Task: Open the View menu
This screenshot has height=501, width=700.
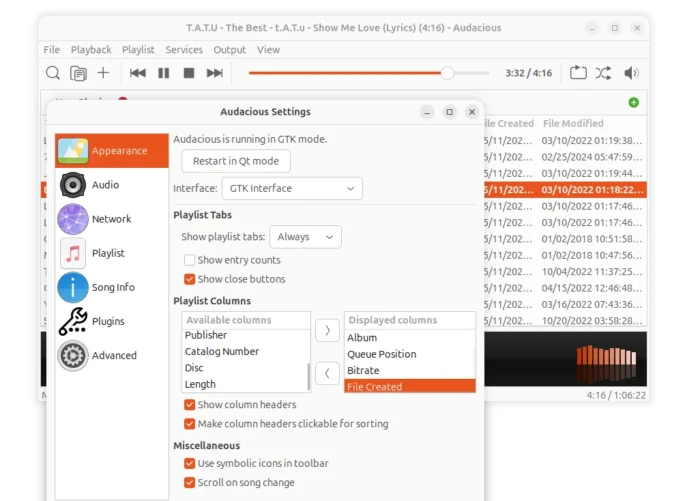Action: (268, 50)
